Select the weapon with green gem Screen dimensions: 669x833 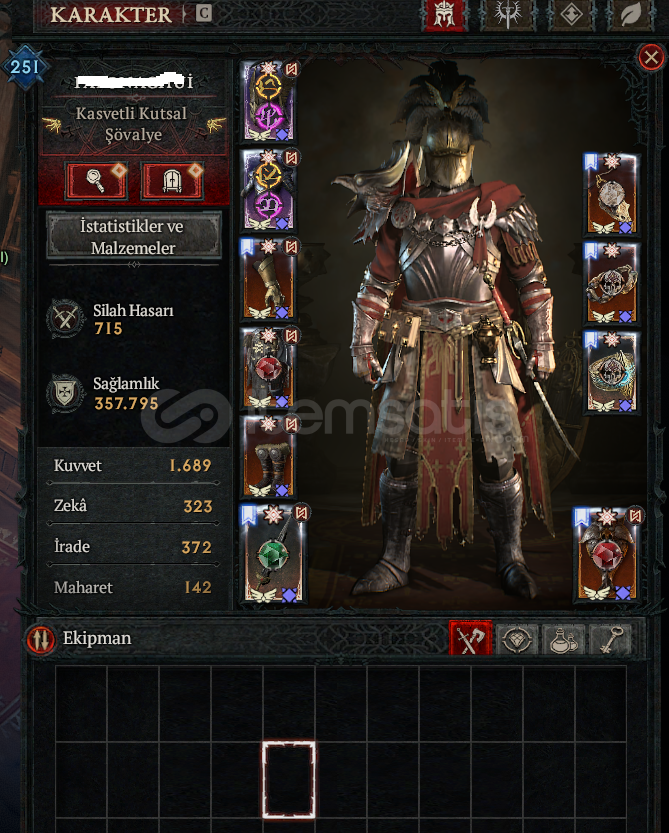point(273,554)
